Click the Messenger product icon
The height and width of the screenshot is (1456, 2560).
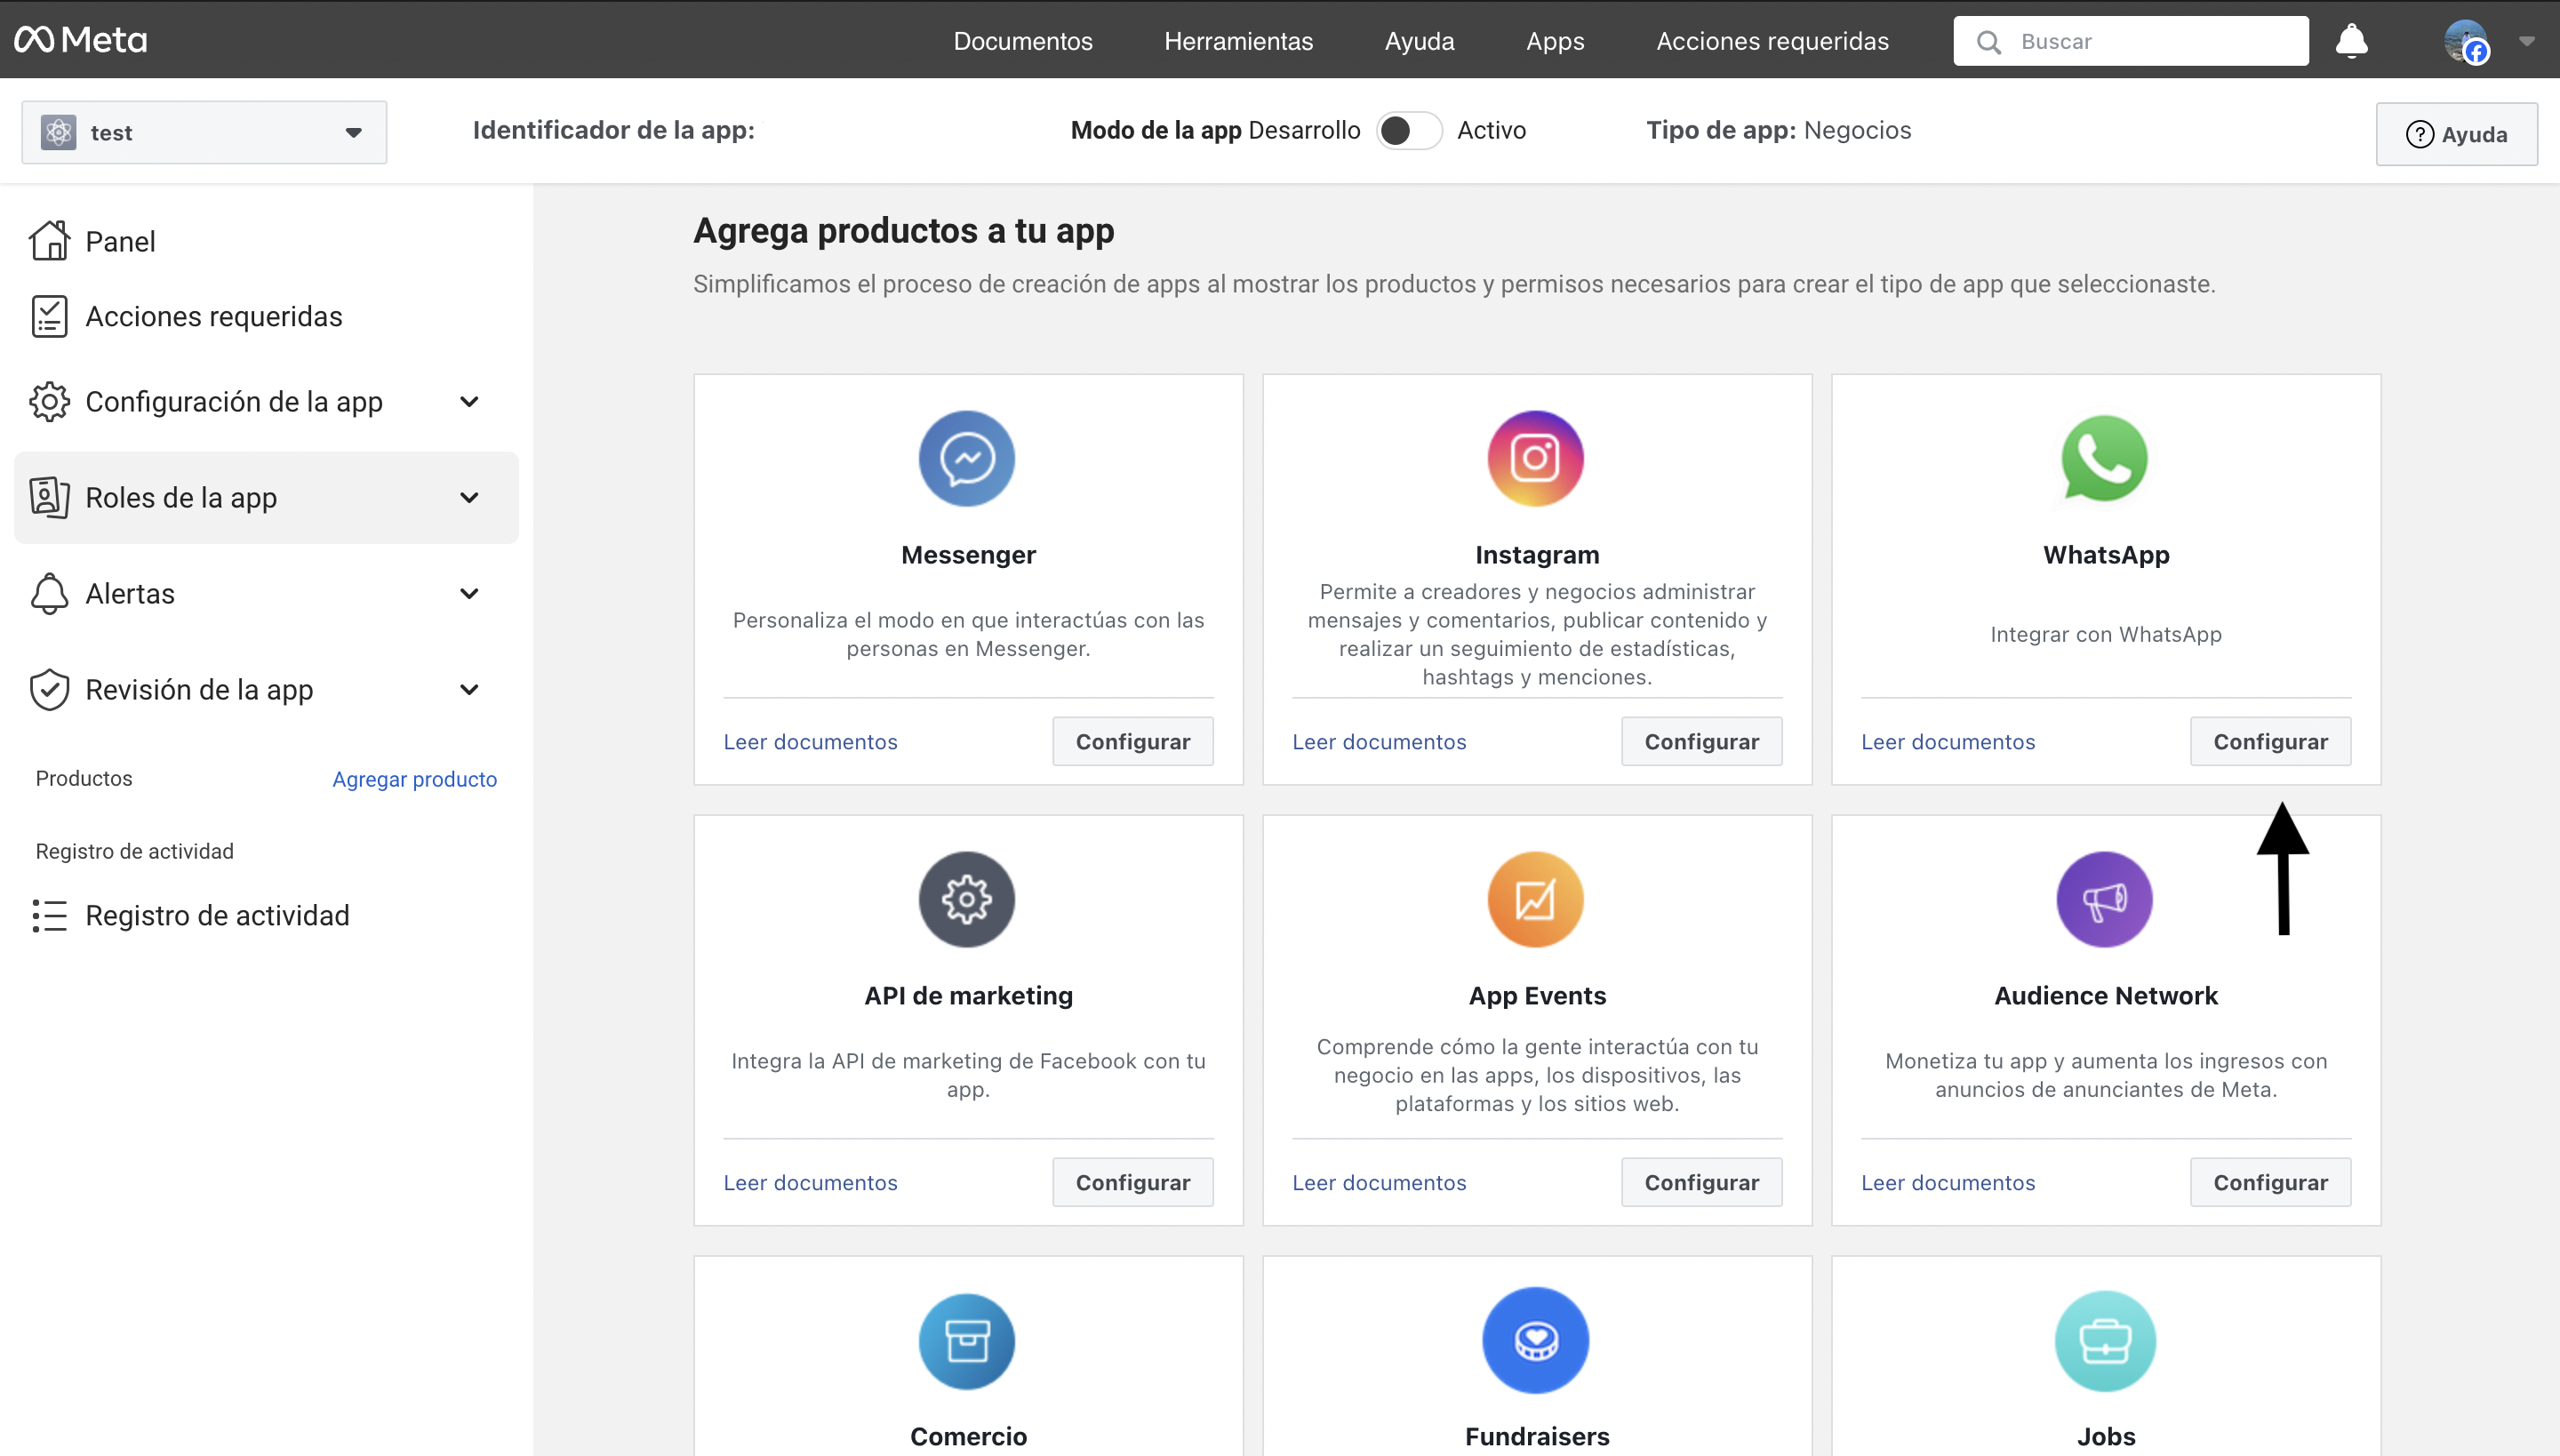click(x=967, y=459)
